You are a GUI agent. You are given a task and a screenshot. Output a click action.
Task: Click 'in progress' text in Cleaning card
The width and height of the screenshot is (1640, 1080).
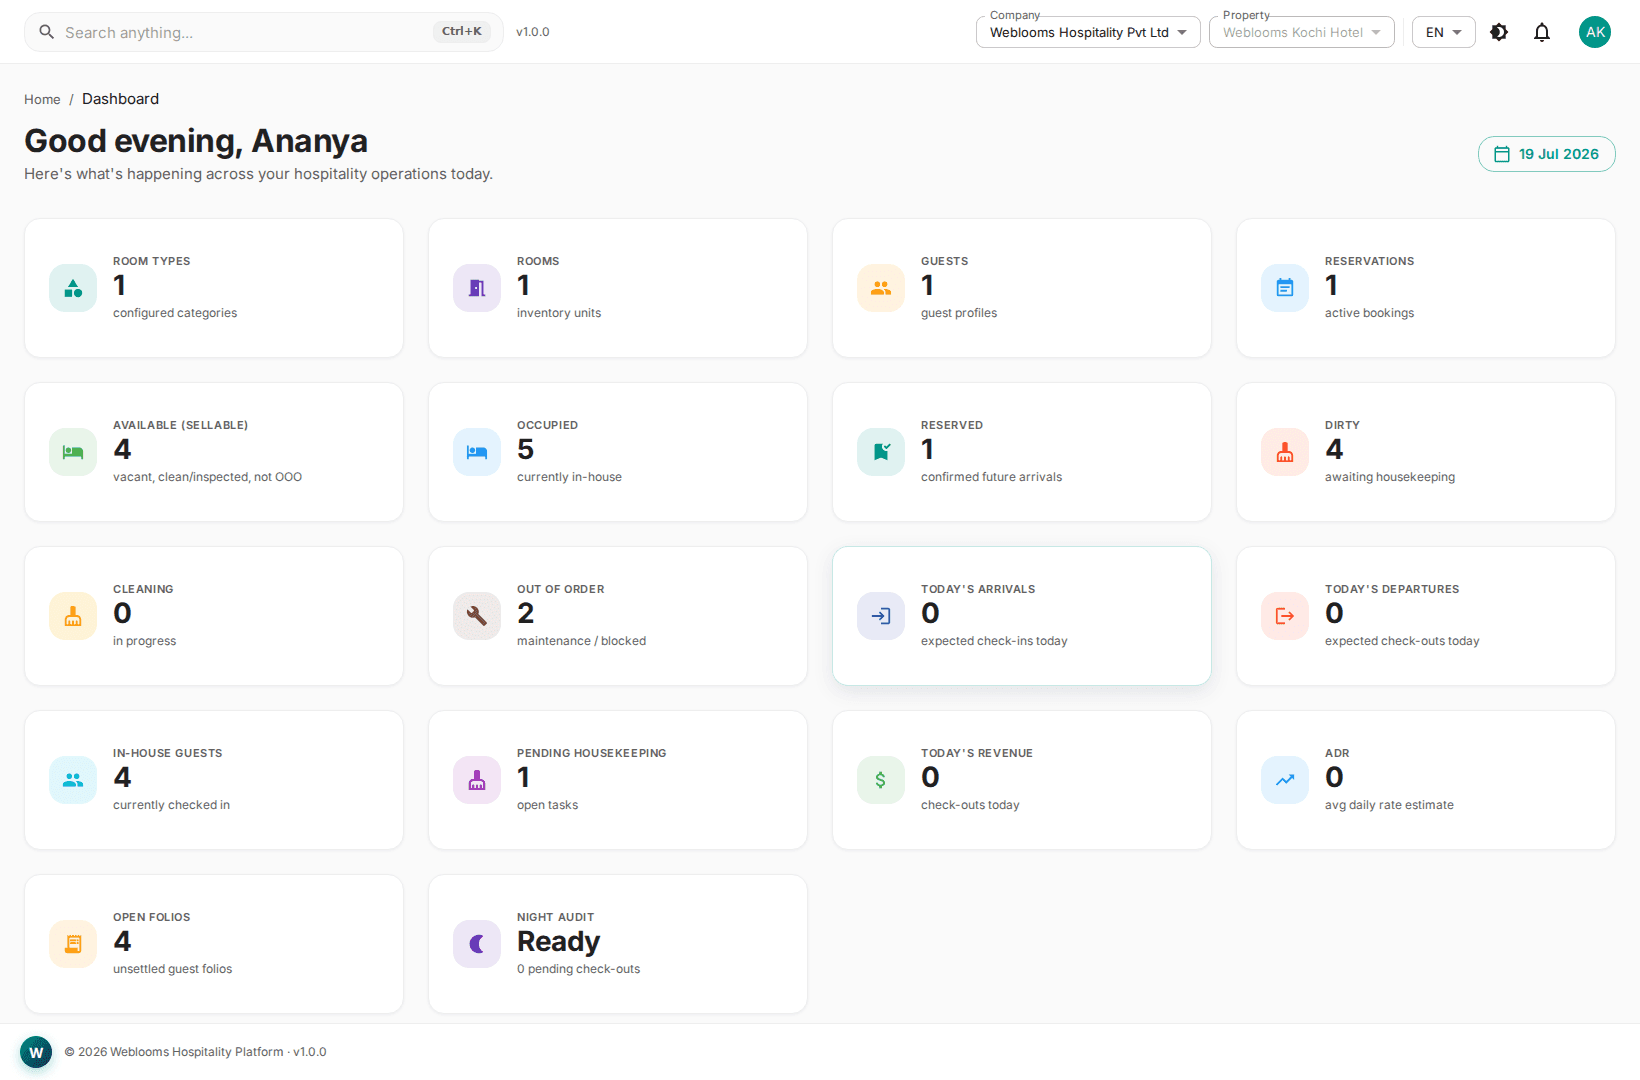pyautogui.click(x=144, y=641)
